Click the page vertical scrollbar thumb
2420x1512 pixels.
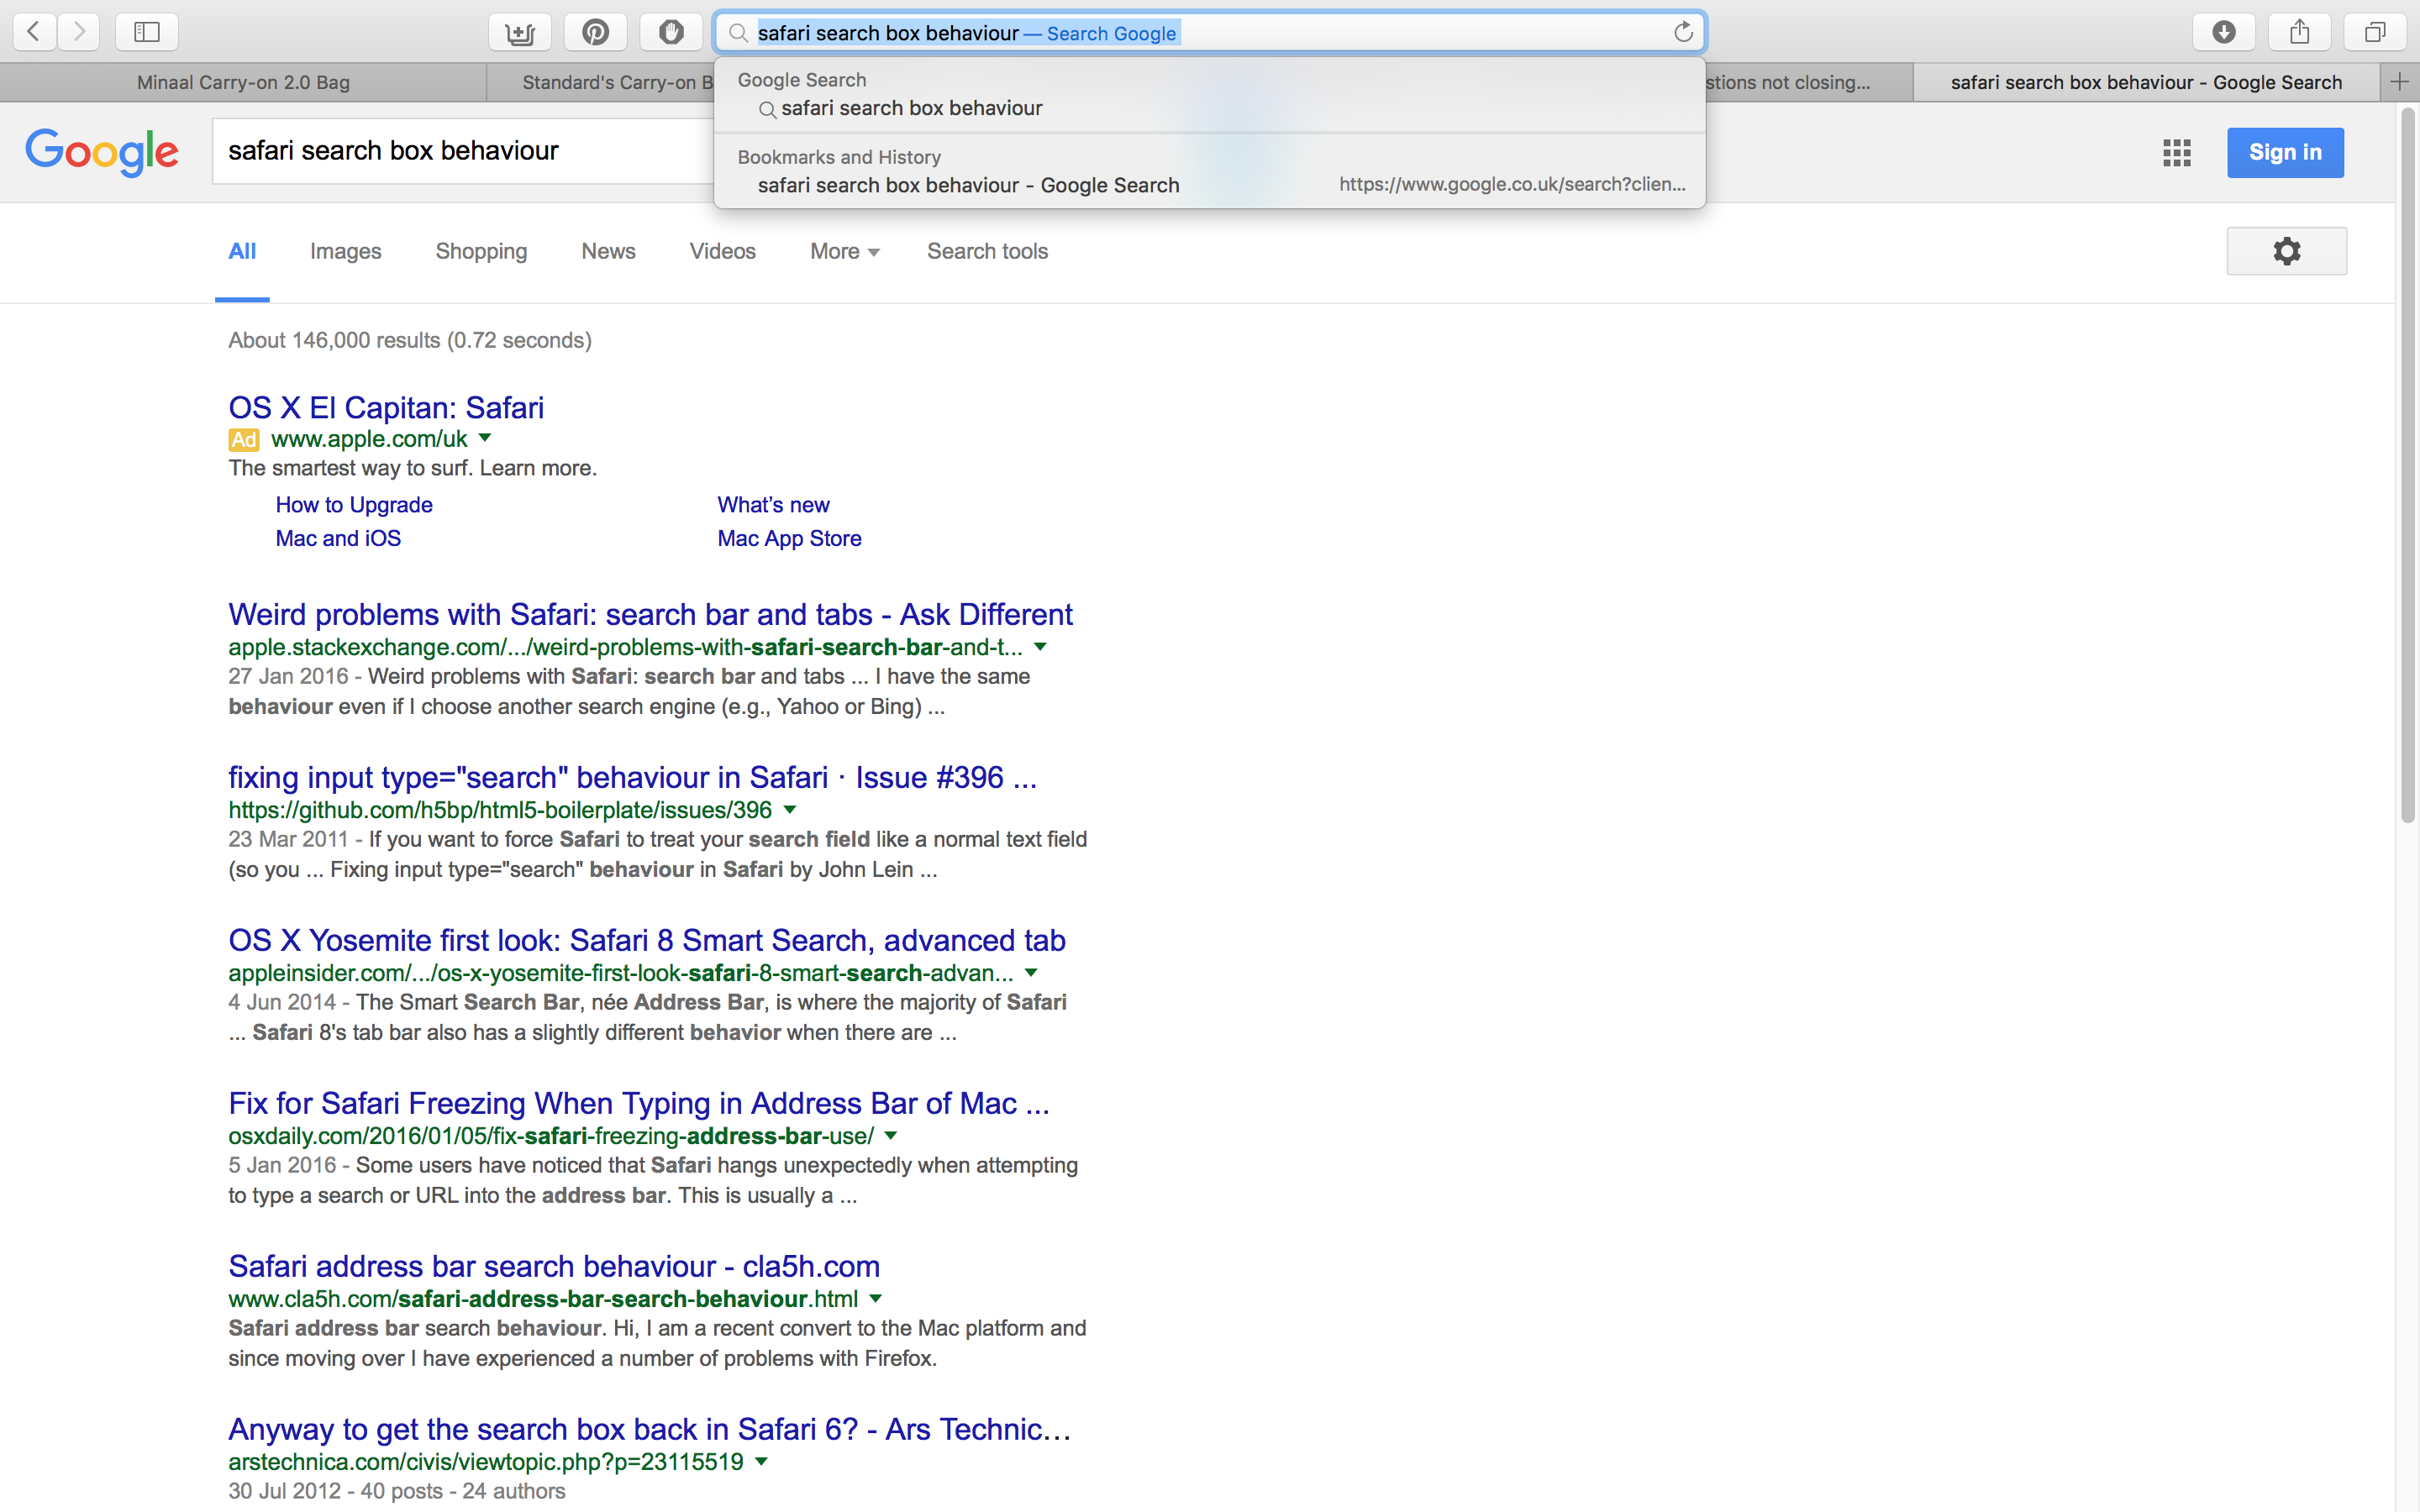coord(2408,467)
